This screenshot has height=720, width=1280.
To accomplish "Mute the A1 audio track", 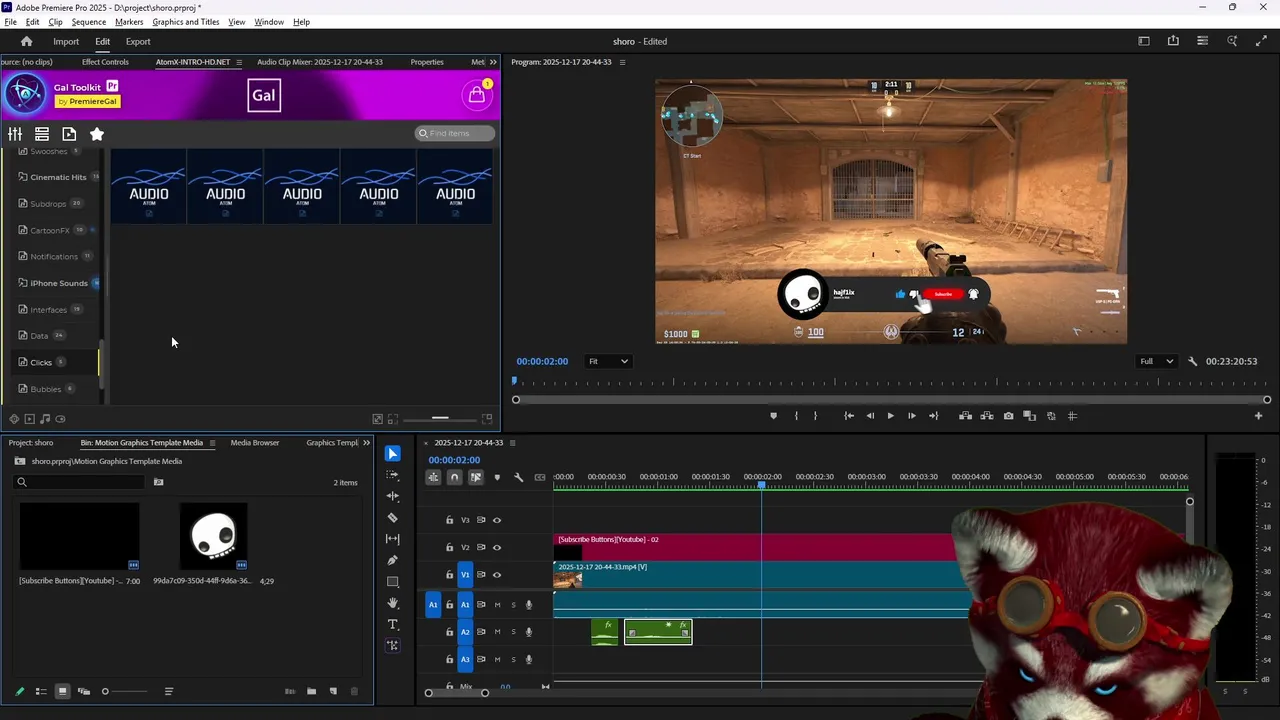I will click(497, 605).
